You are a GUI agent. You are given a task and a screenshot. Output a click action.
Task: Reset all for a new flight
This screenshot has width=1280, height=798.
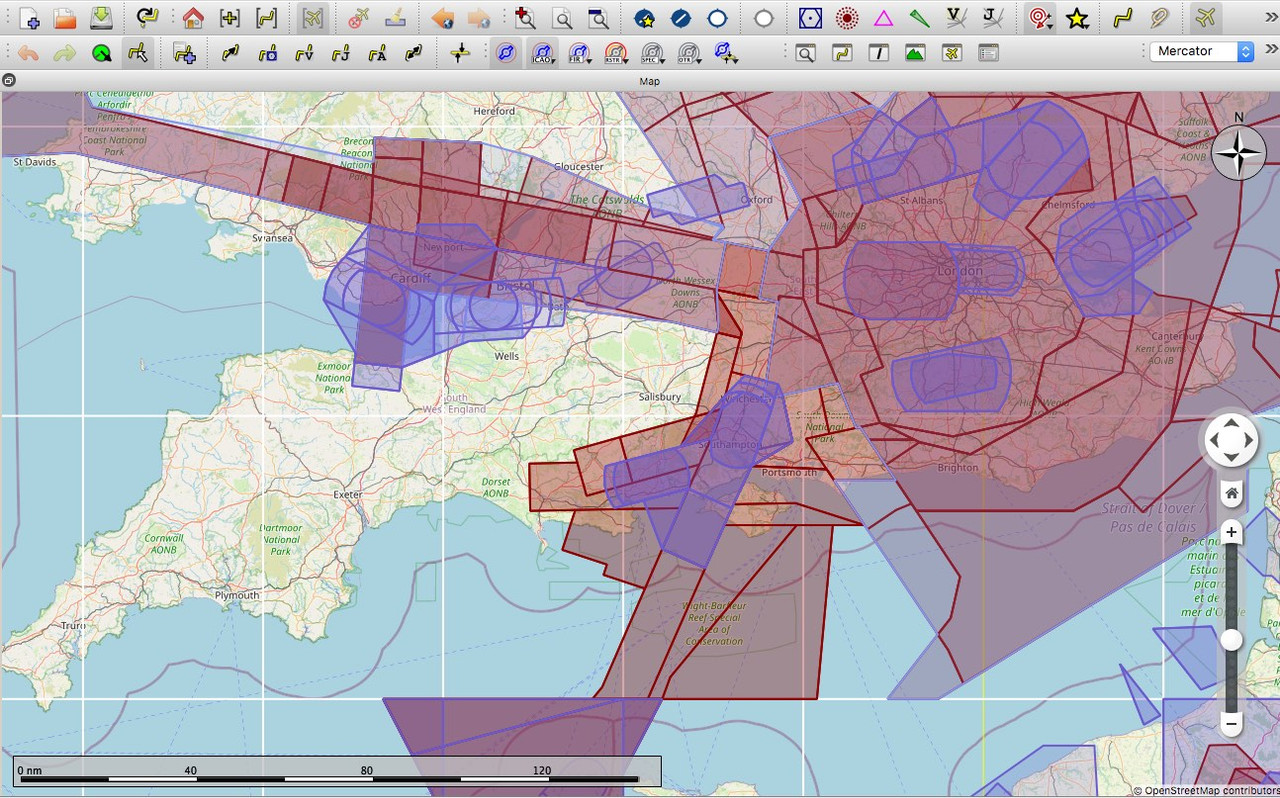[148, 18]
